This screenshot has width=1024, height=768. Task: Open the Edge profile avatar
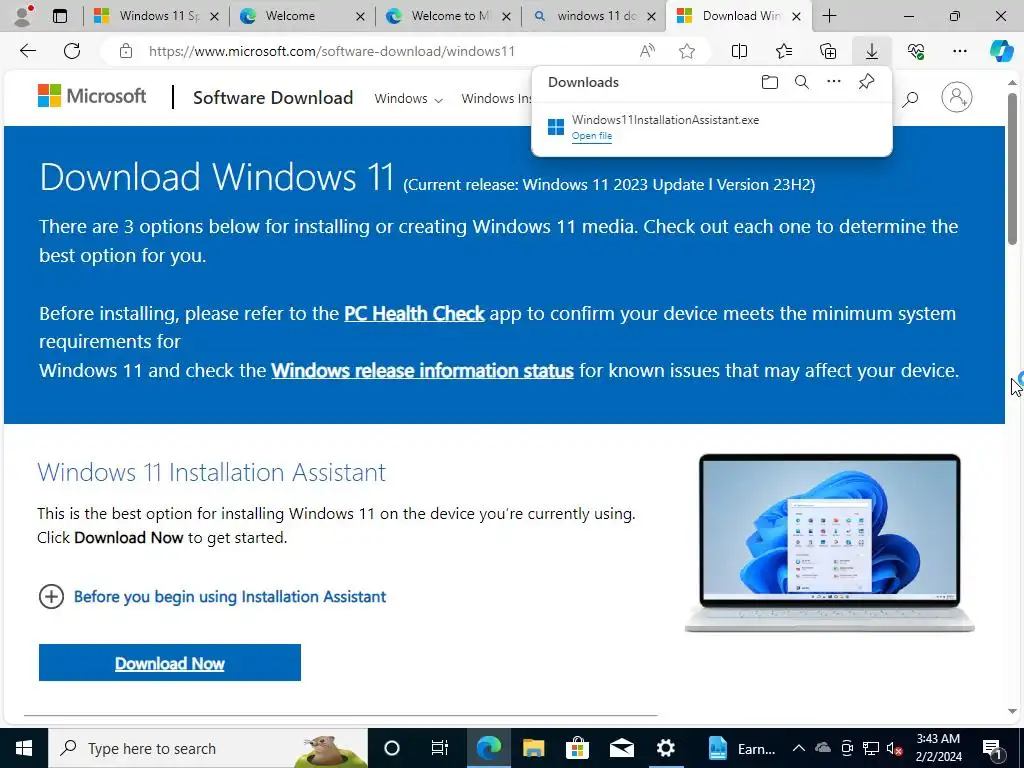click(x=24, y=16)
